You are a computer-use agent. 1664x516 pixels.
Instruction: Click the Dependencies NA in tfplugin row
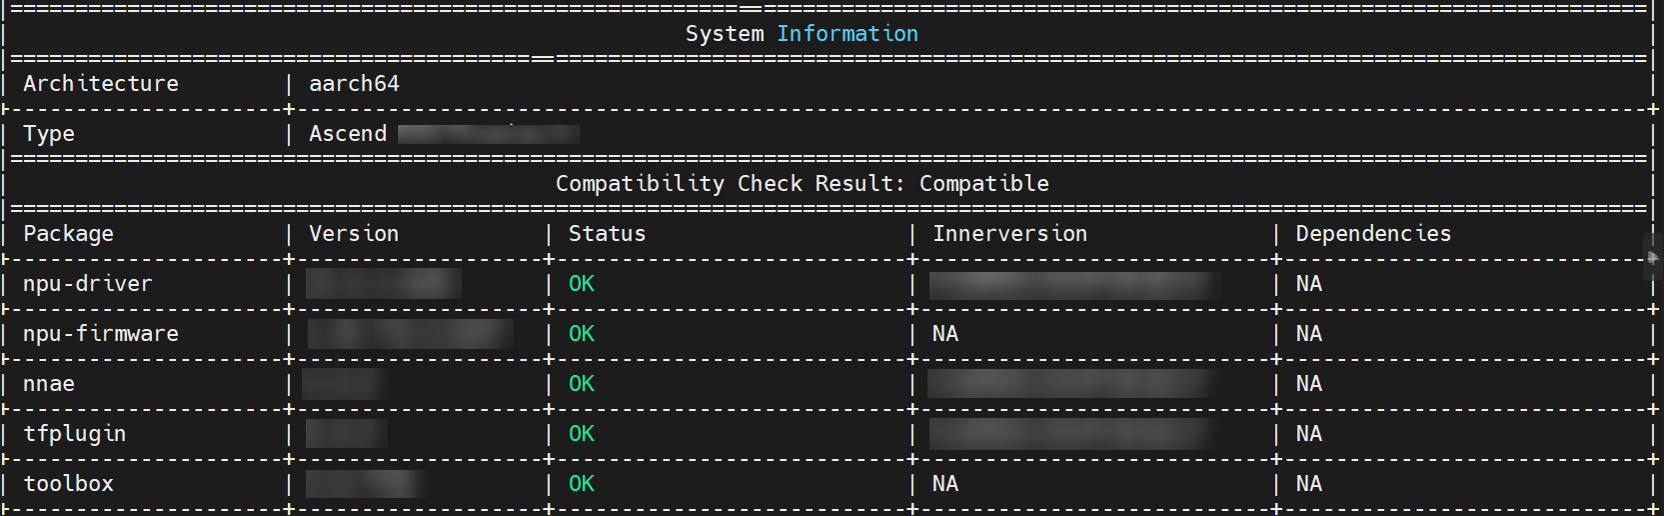[1309, 434]
